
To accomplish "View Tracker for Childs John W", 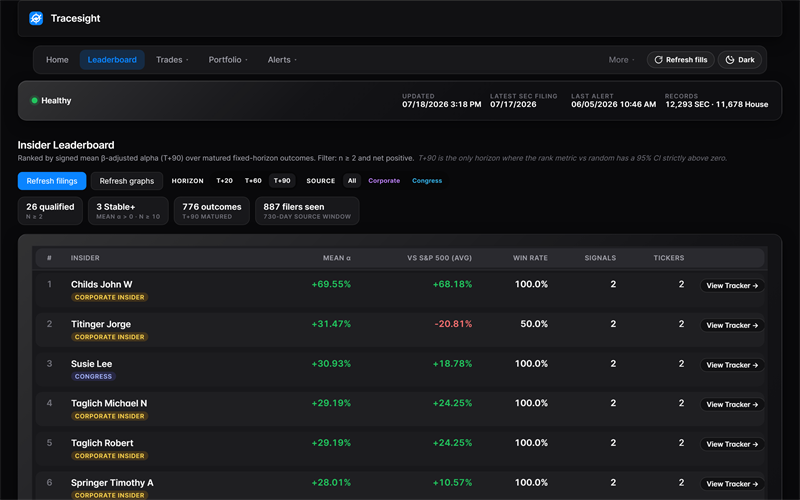I will point(732,286).
